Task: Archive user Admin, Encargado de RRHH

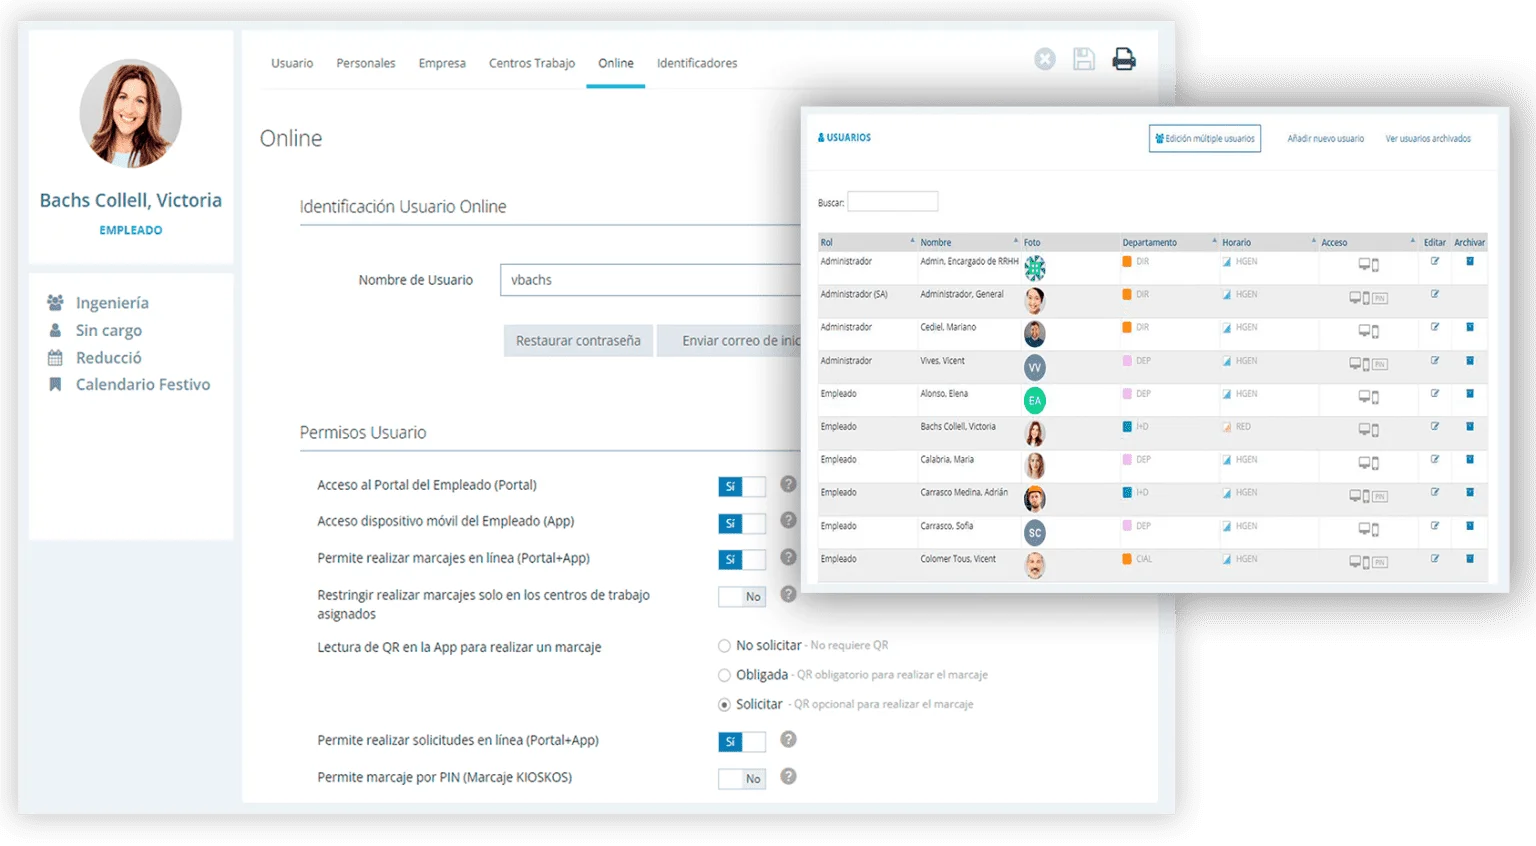Action: (1470, 261)
